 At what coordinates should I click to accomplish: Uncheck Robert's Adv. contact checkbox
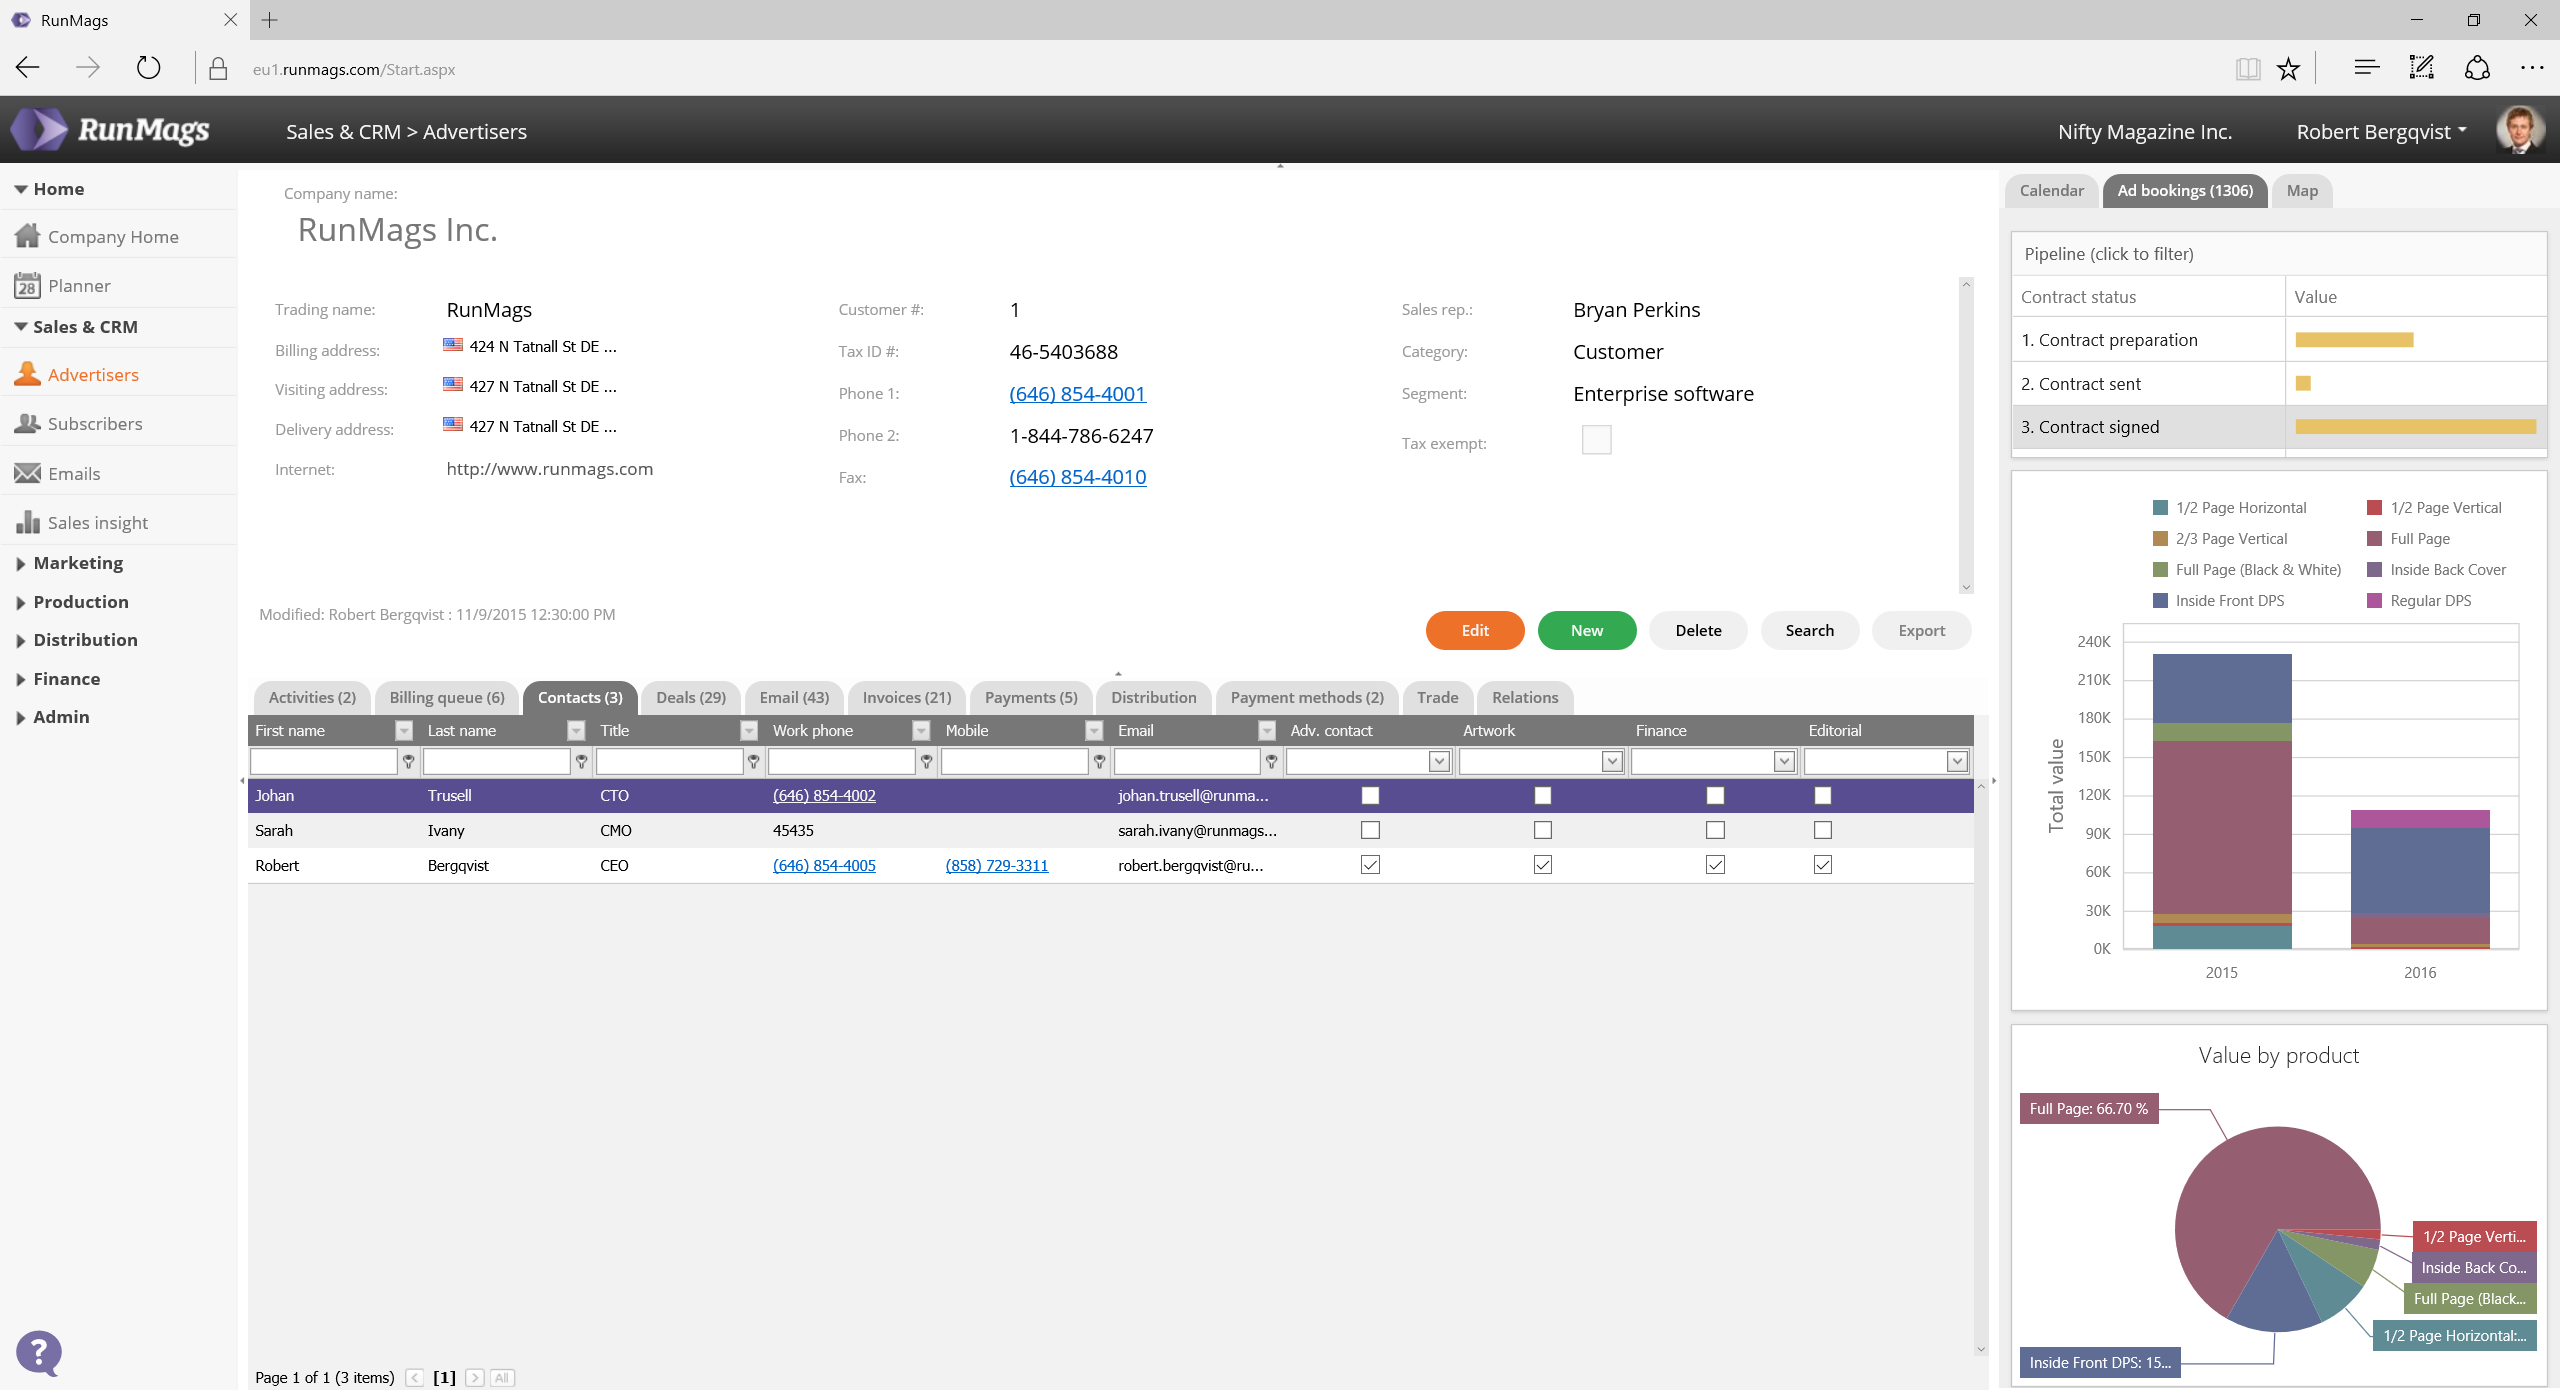(1370, 865)
